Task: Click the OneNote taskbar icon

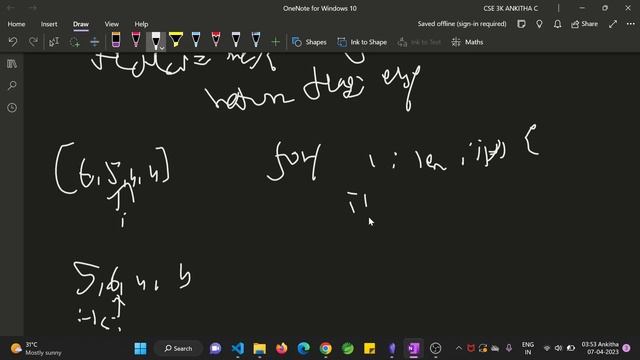Action: (x=413, y=348)
